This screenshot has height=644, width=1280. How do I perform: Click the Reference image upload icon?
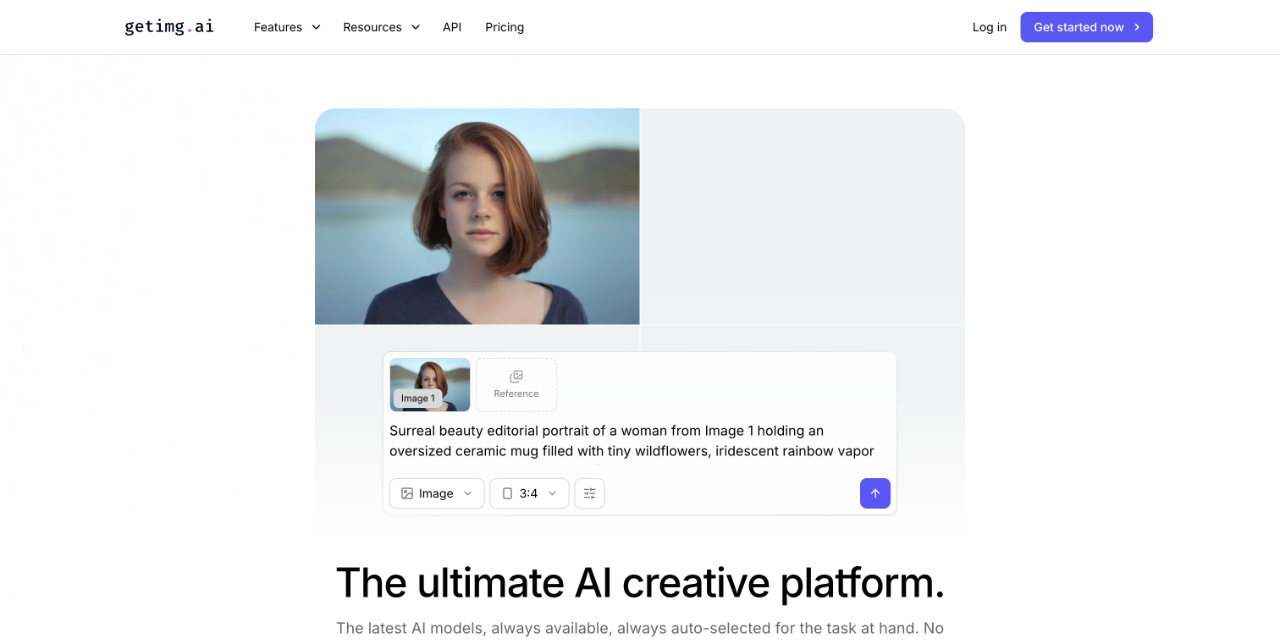(516, 377)
